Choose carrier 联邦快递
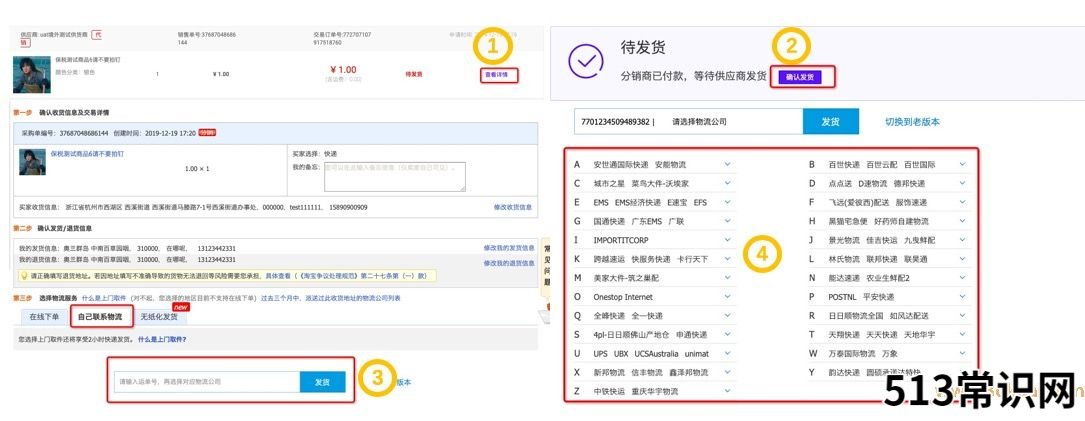 [x=882, y=259]
